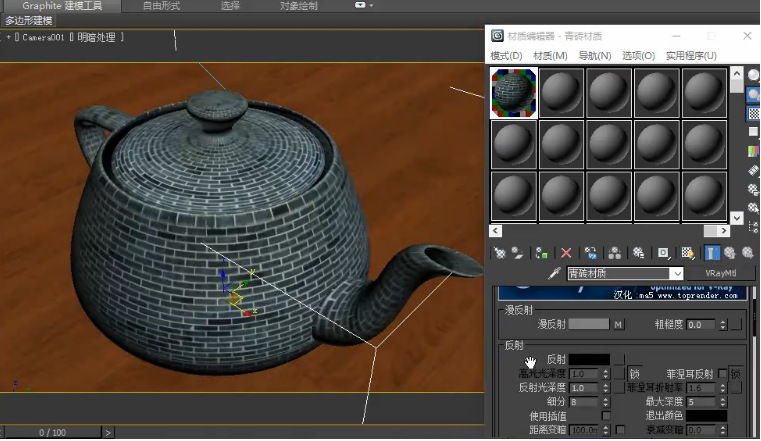This screenshot has width=761, height=441.
Task: Click the 粗糙度 map slot button
Action: coord(736,325)
